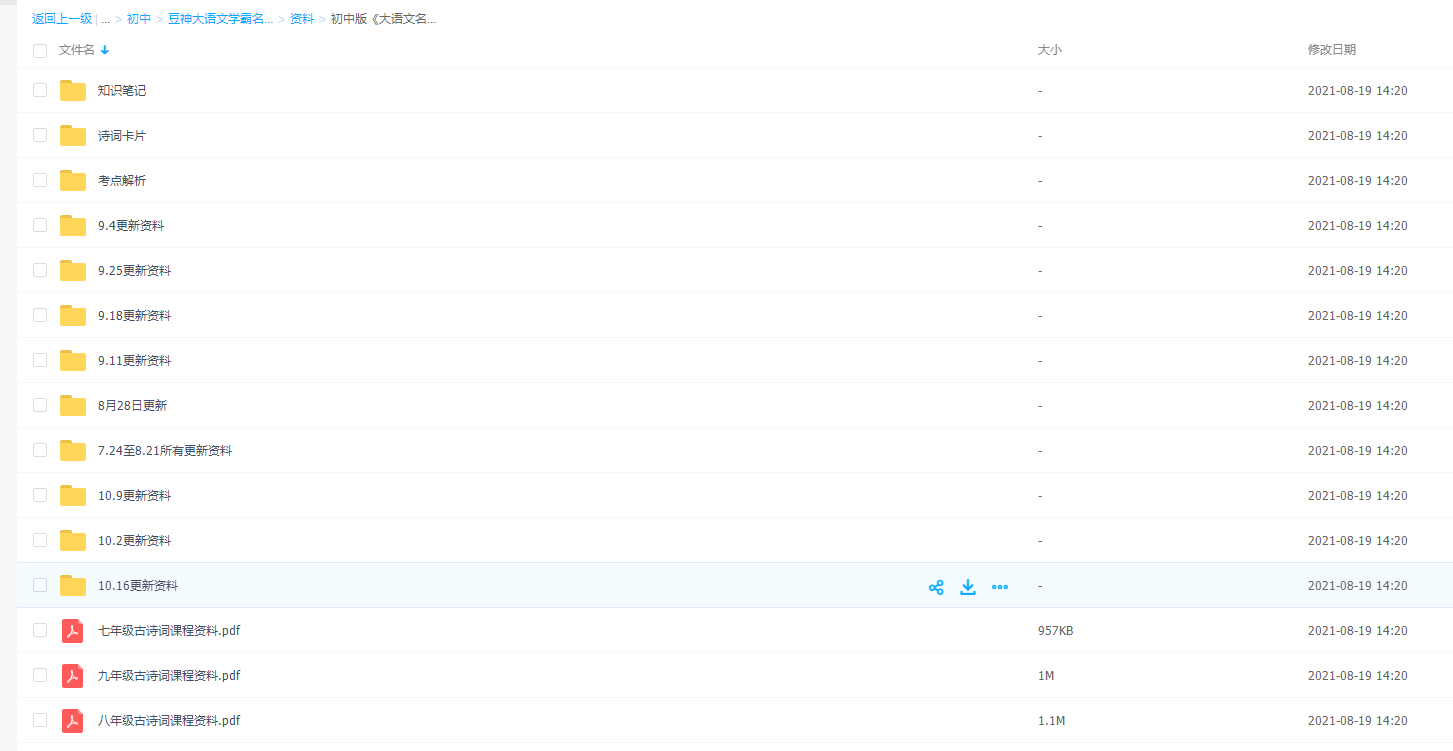Click the share icon on 10.16更新资料 row
The height and width of the screenshot is (751, 1453).
point(936,587)
